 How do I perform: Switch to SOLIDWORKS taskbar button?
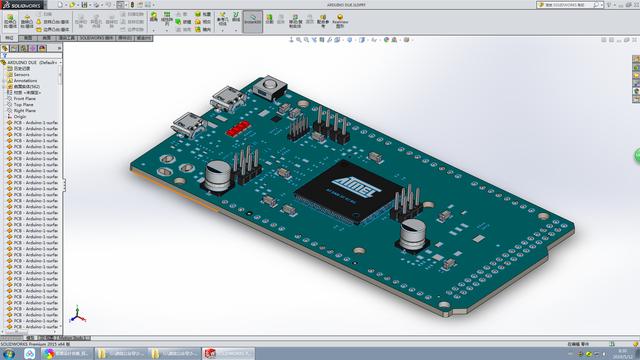[229, 353]
